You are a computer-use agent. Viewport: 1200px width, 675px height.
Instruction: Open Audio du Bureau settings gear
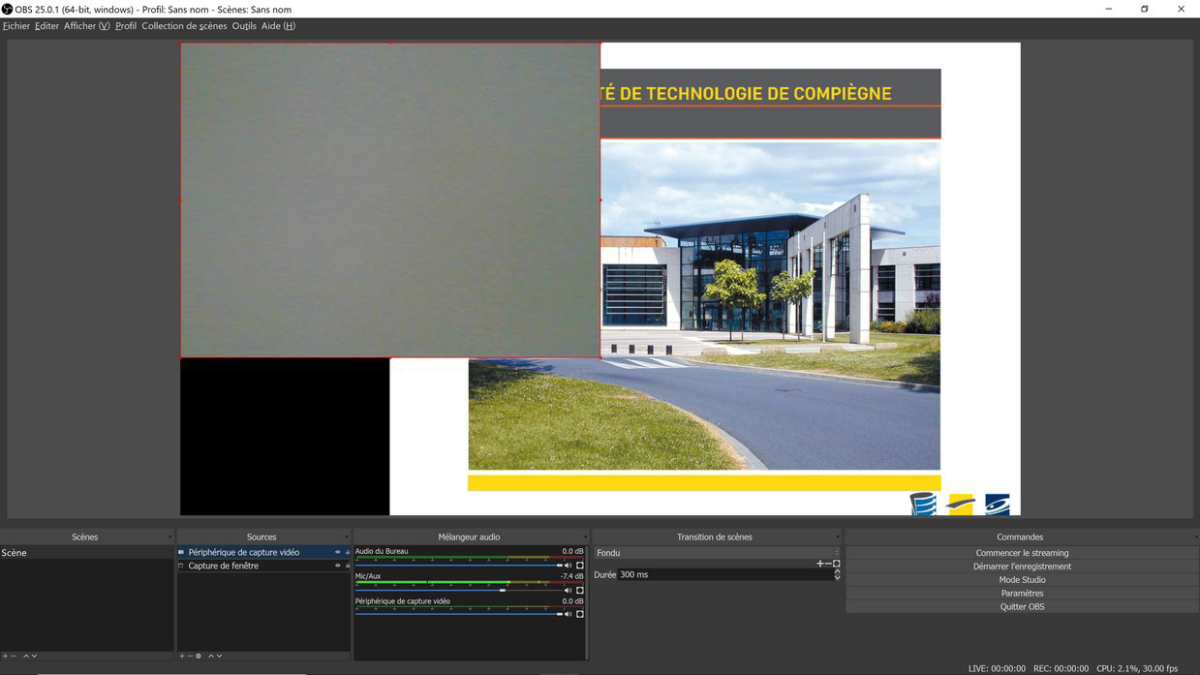tap(579, 565)
